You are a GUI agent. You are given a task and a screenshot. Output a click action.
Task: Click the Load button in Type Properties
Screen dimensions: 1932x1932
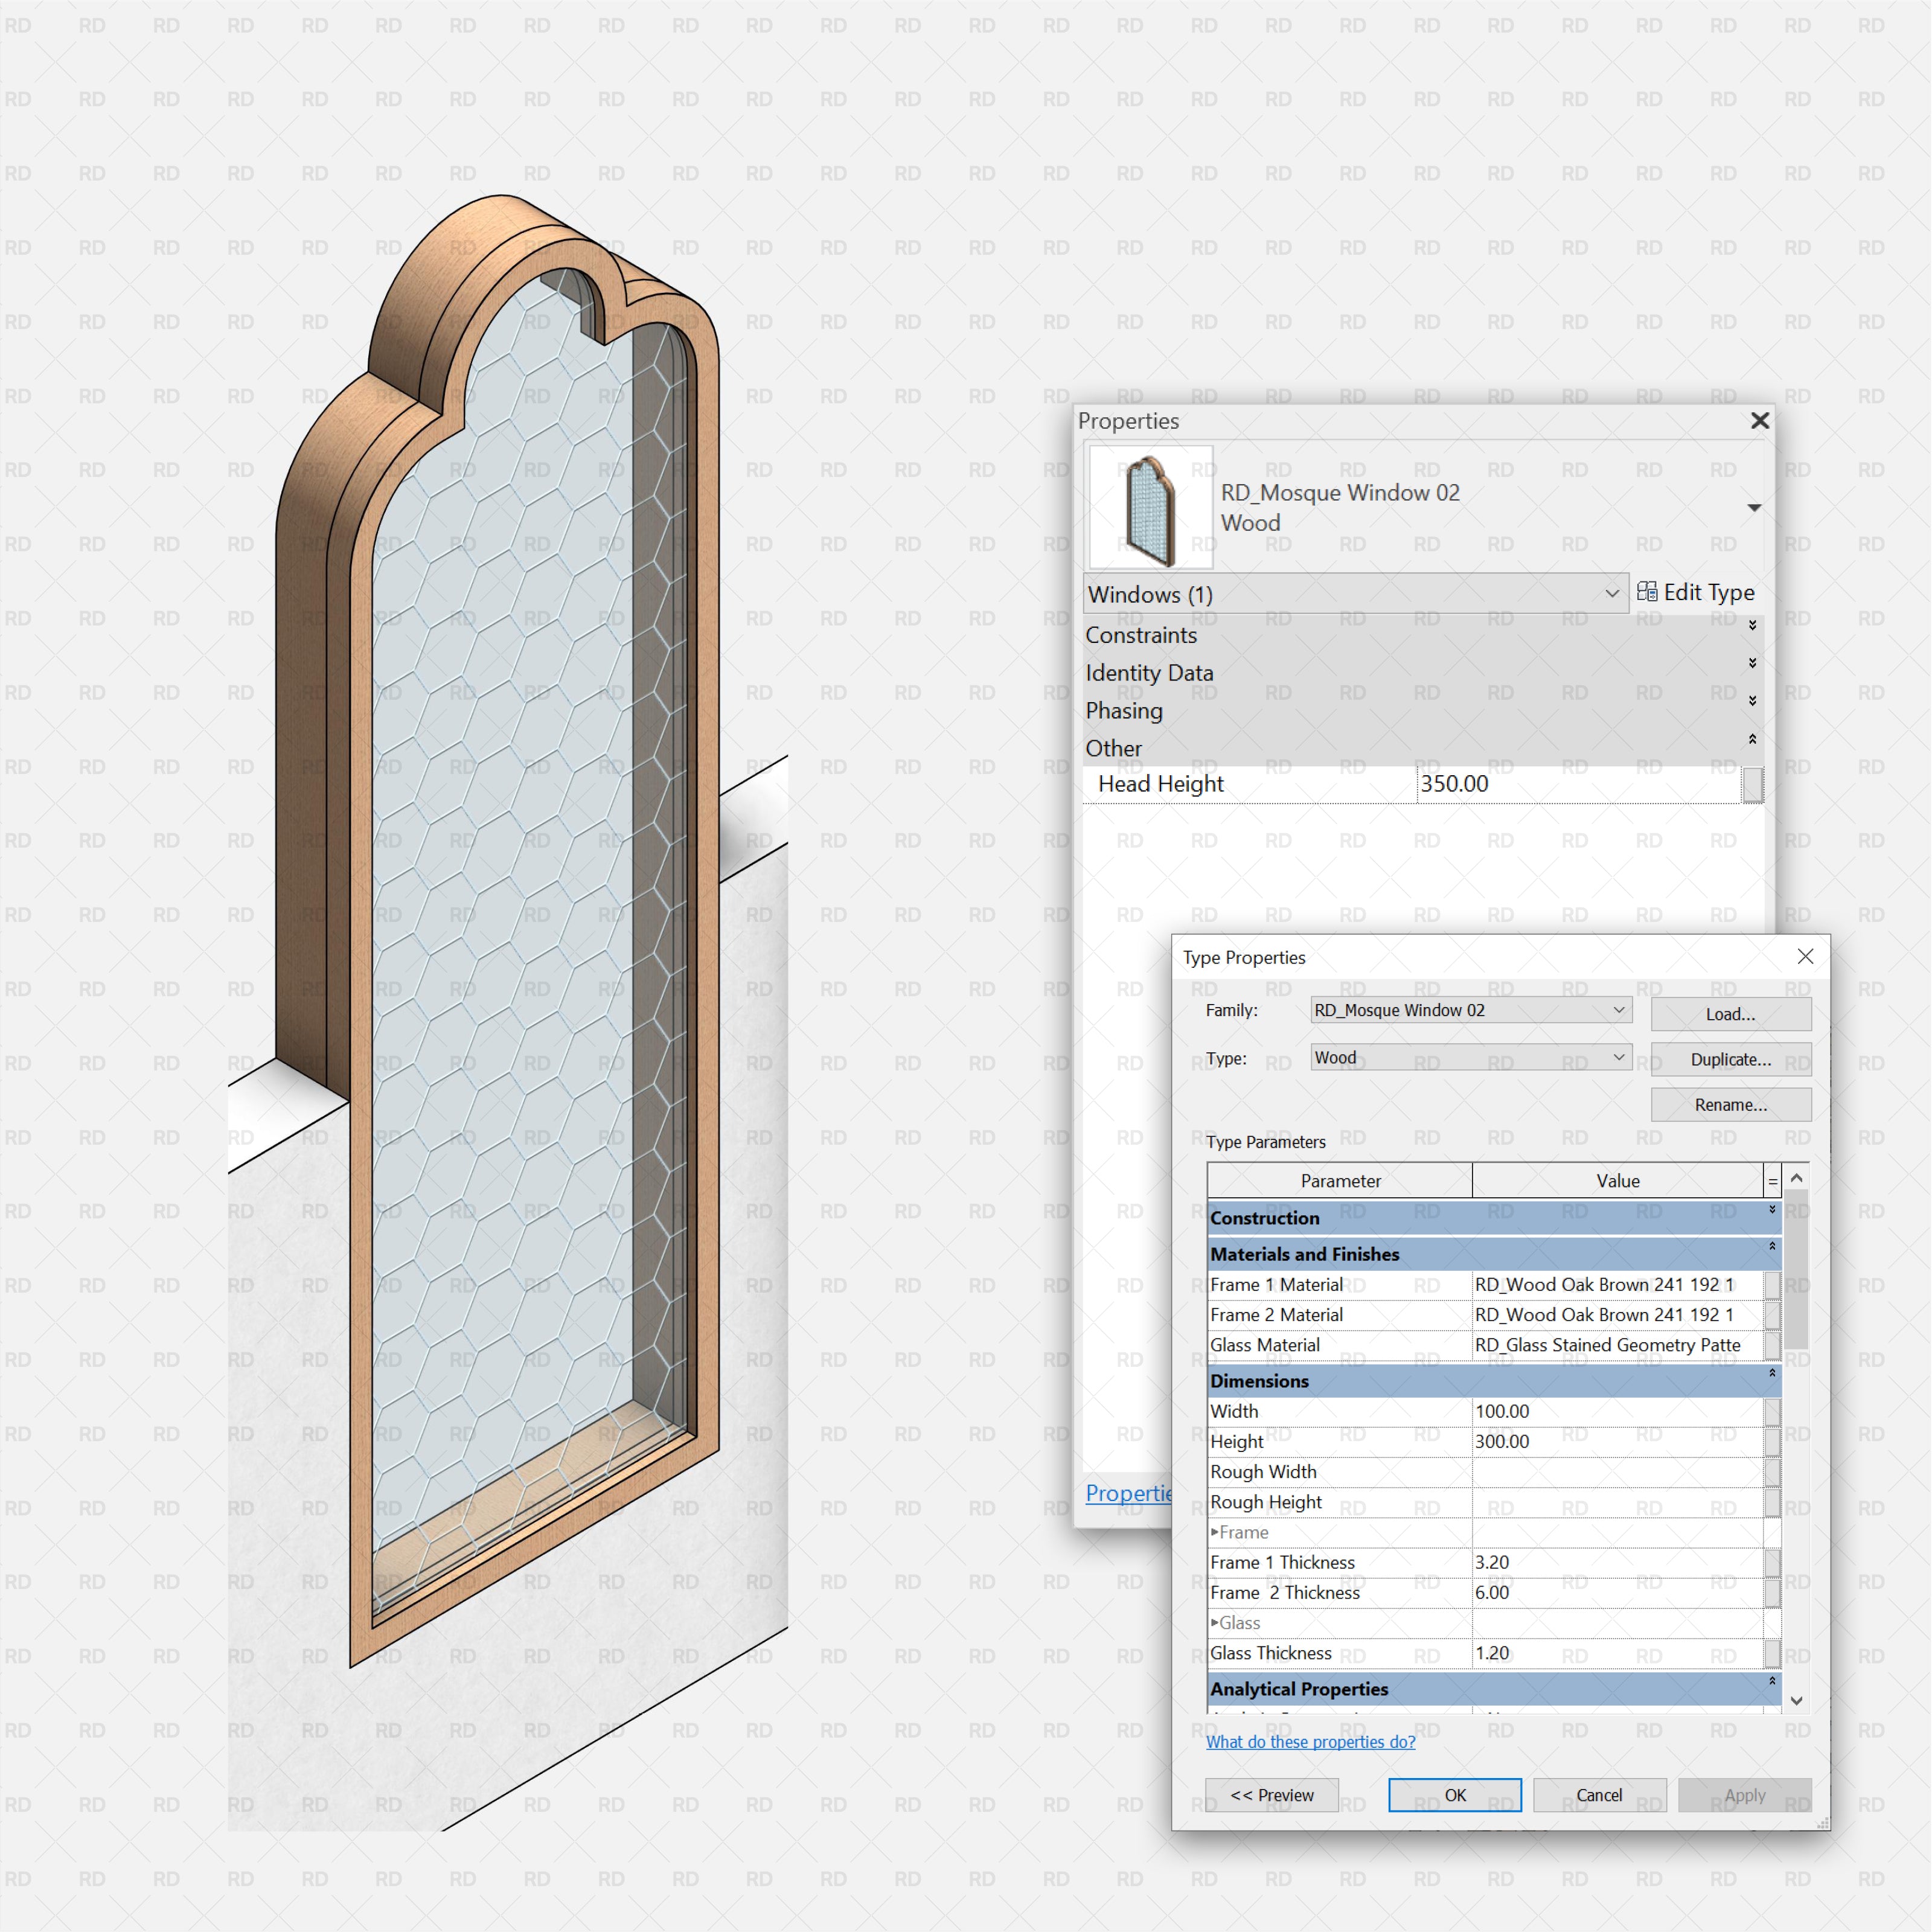point(1730,1013)
